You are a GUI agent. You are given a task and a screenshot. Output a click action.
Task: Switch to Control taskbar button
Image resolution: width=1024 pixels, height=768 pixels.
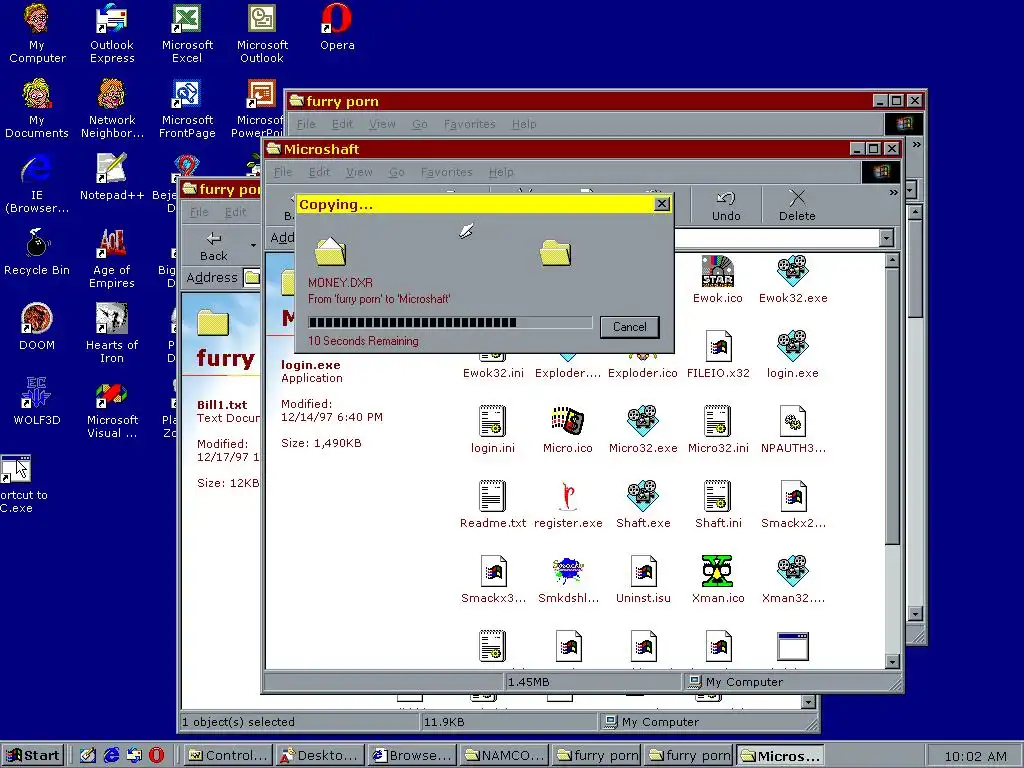coord(227,756)
